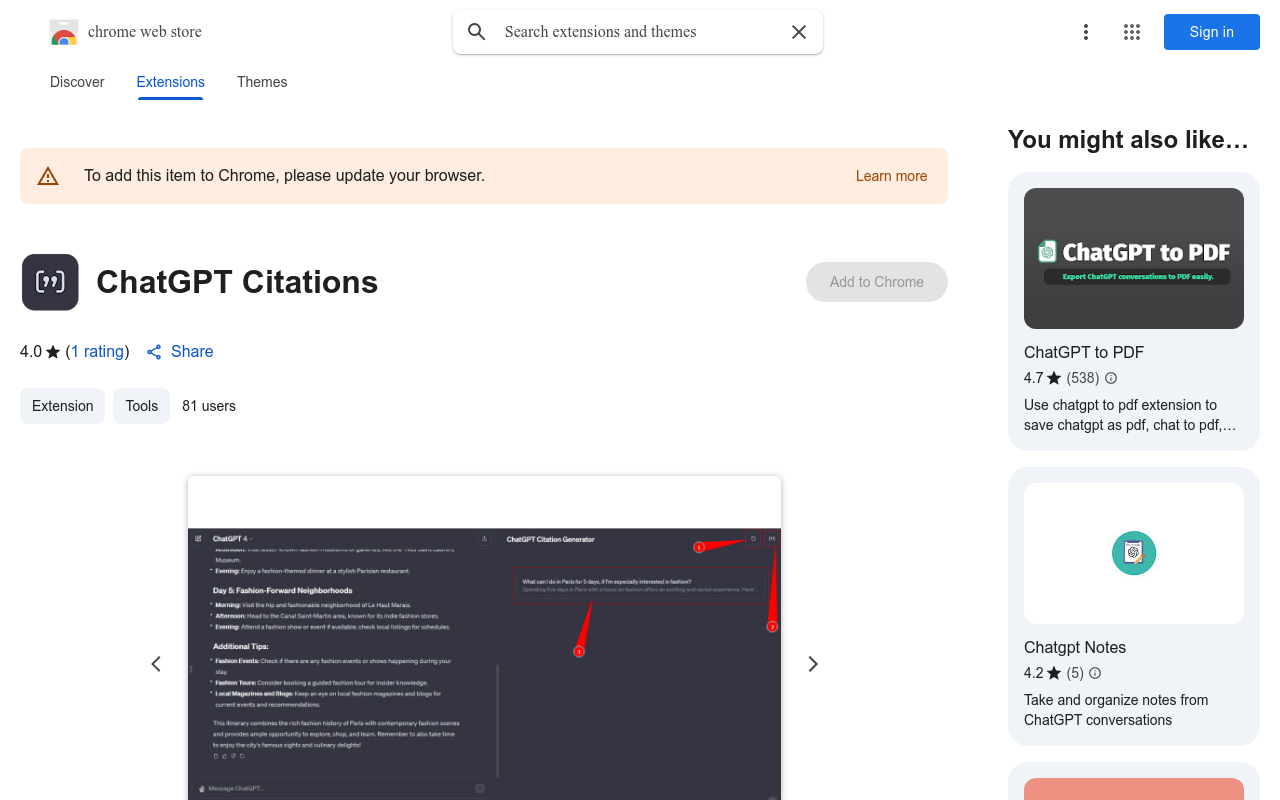This screenshot has height=800, width=1280.
Task: Open the ChatGPT to PDF title
Action: 1084,352
